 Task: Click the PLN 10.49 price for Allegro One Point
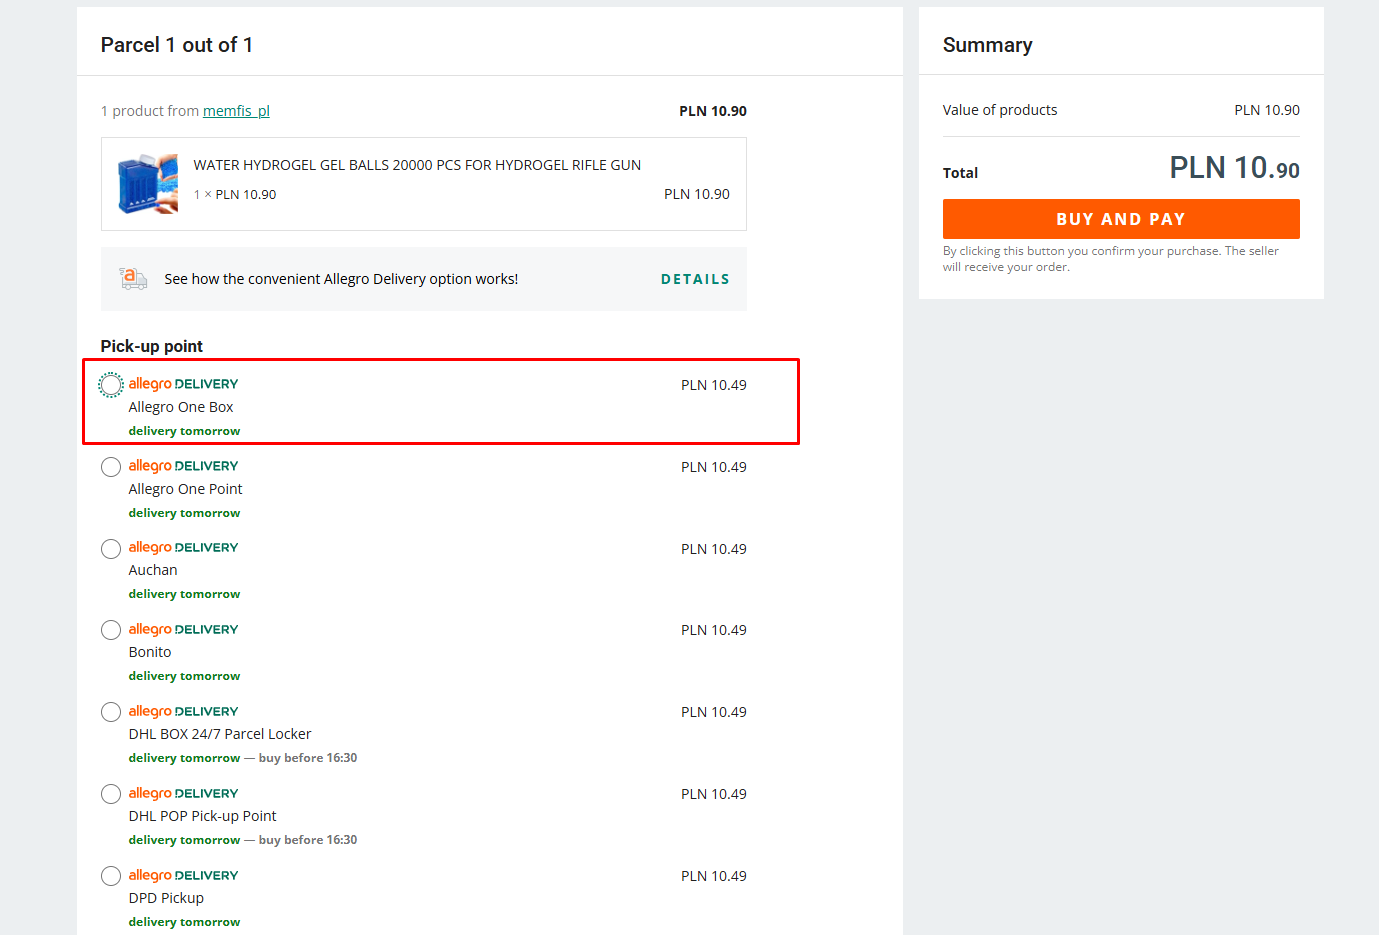[x=714, y=467]
